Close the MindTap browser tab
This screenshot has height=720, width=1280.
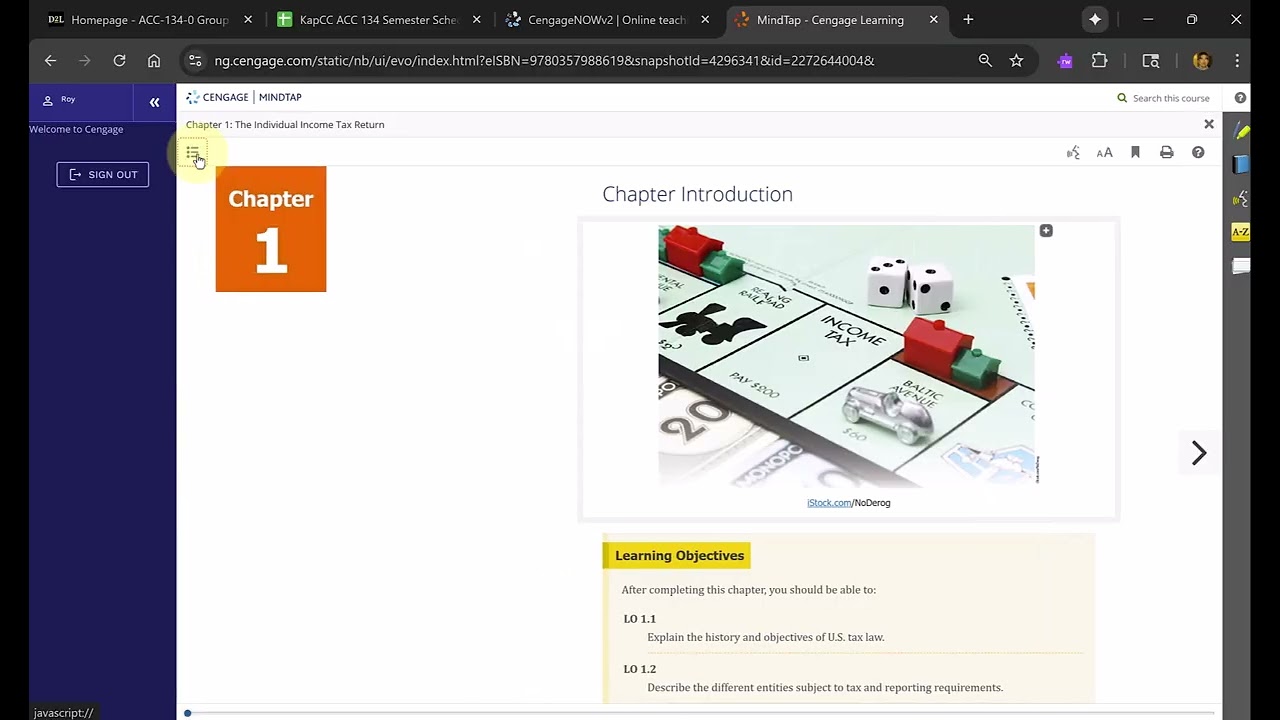tap(934, 20)
